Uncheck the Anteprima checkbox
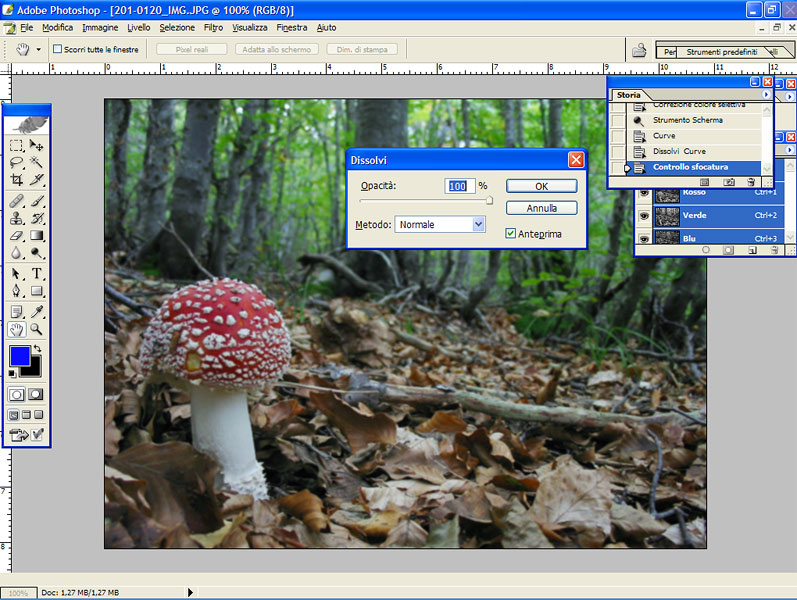The height and width of the screenshot is (600, 797). click(511, 234)
